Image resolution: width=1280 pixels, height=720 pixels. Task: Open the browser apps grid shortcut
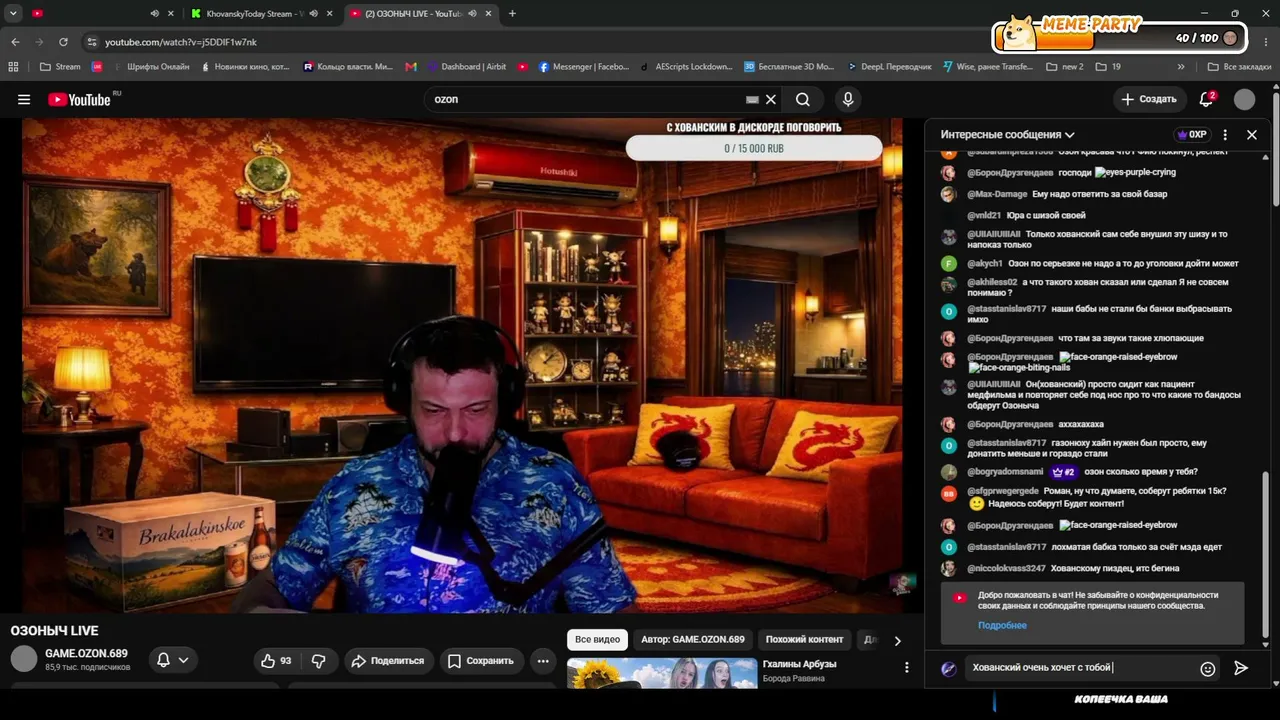coord(13,67)
